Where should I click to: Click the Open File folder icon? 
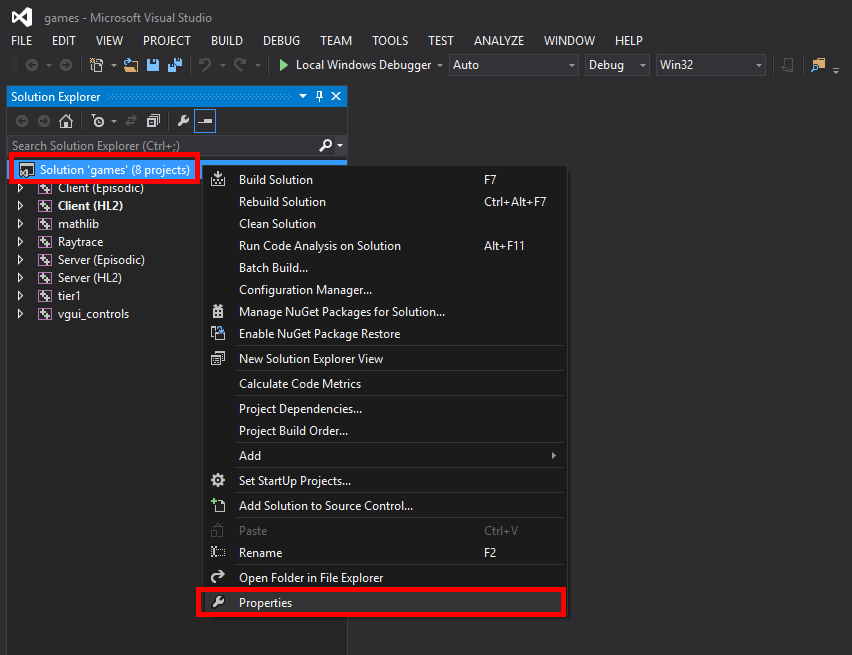pos(130,65)
